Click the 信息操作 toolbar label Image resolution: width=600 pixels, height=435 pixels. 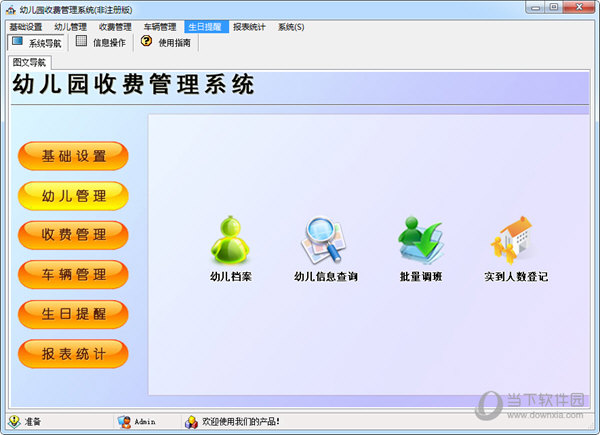point(109,42)
